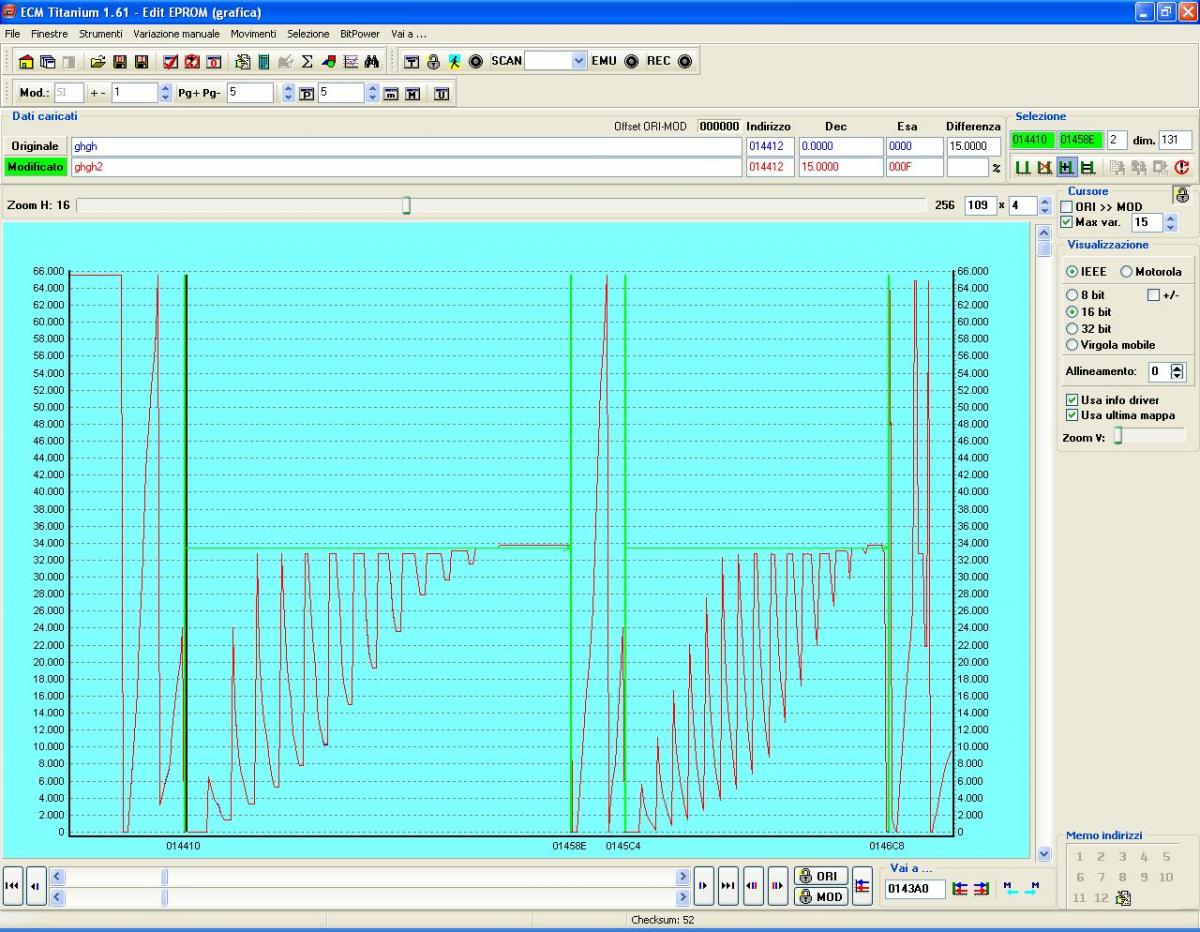Screen dimensions: 1200x932
Task: Click the dim. input field showing 131
Action: (1175, 140)
